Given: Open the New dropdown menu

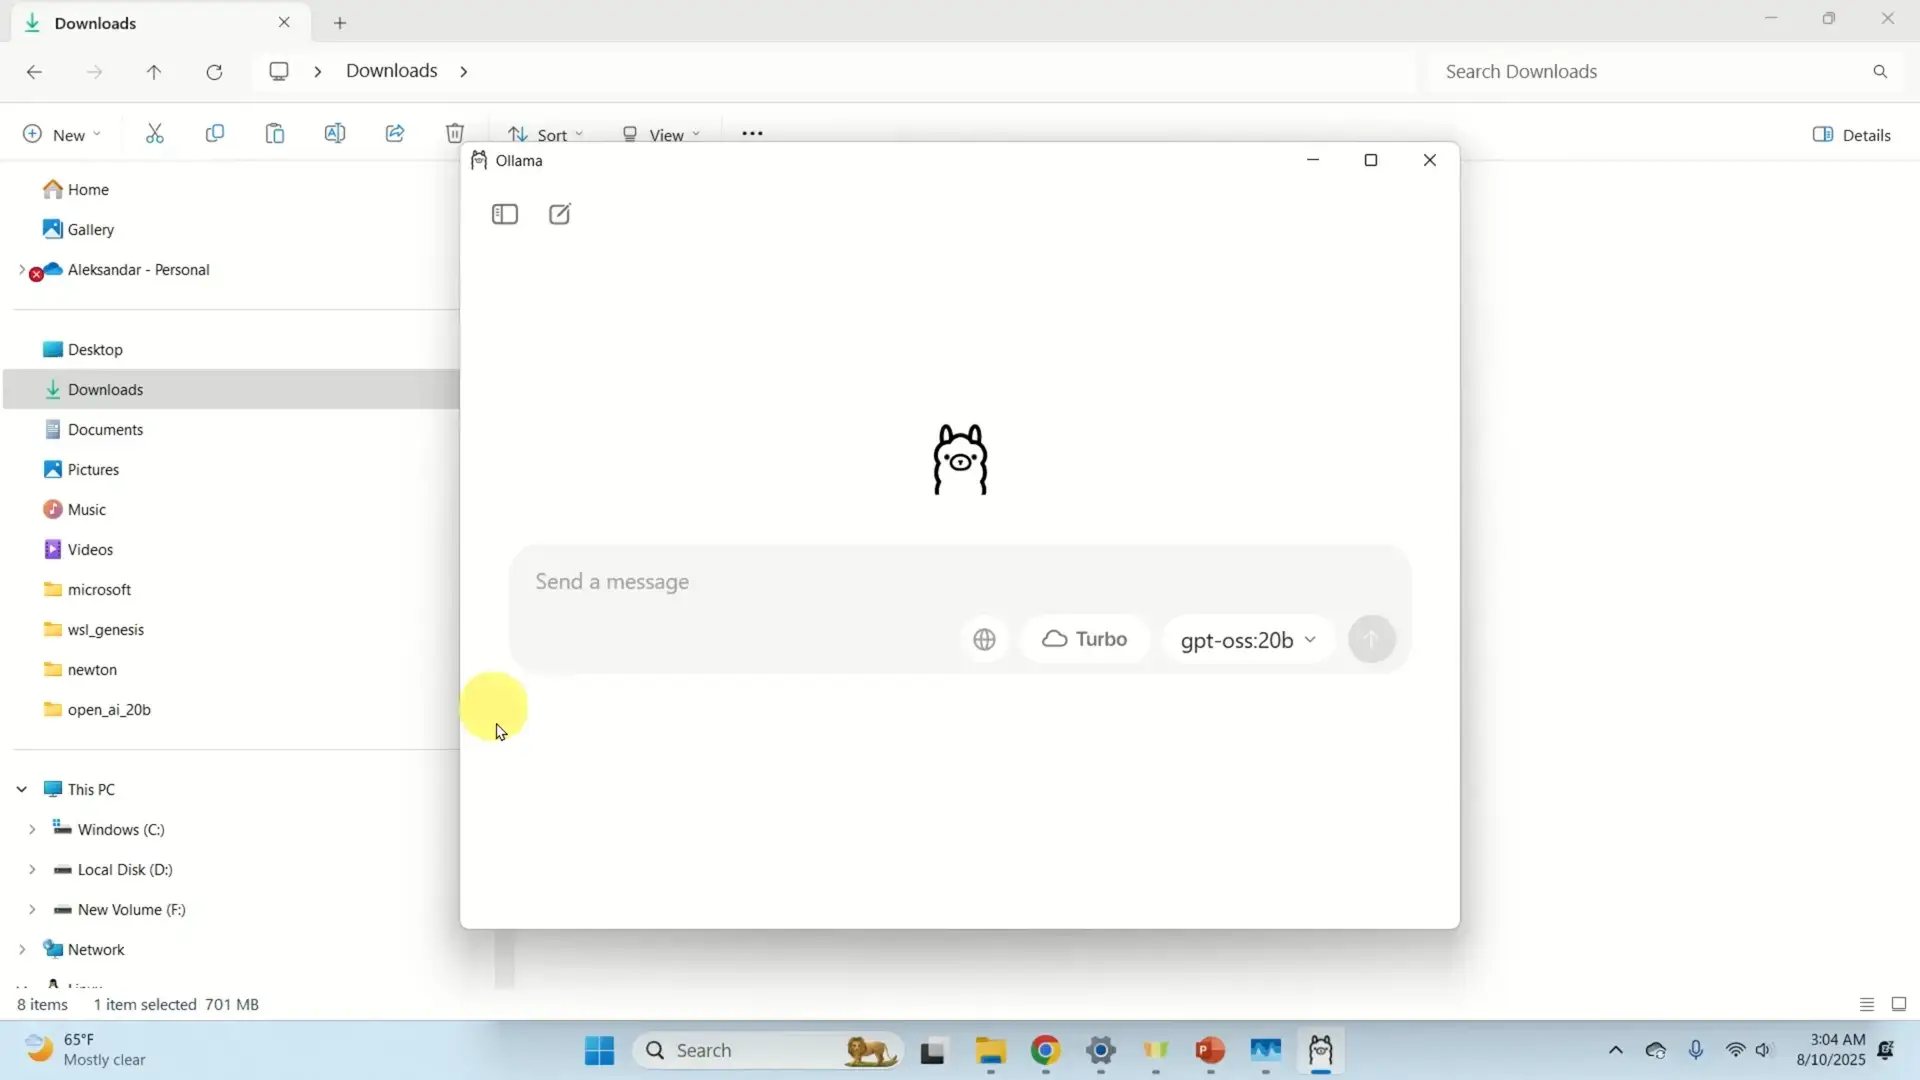Looking at the screenshot, I should click(x=62, y=135).
